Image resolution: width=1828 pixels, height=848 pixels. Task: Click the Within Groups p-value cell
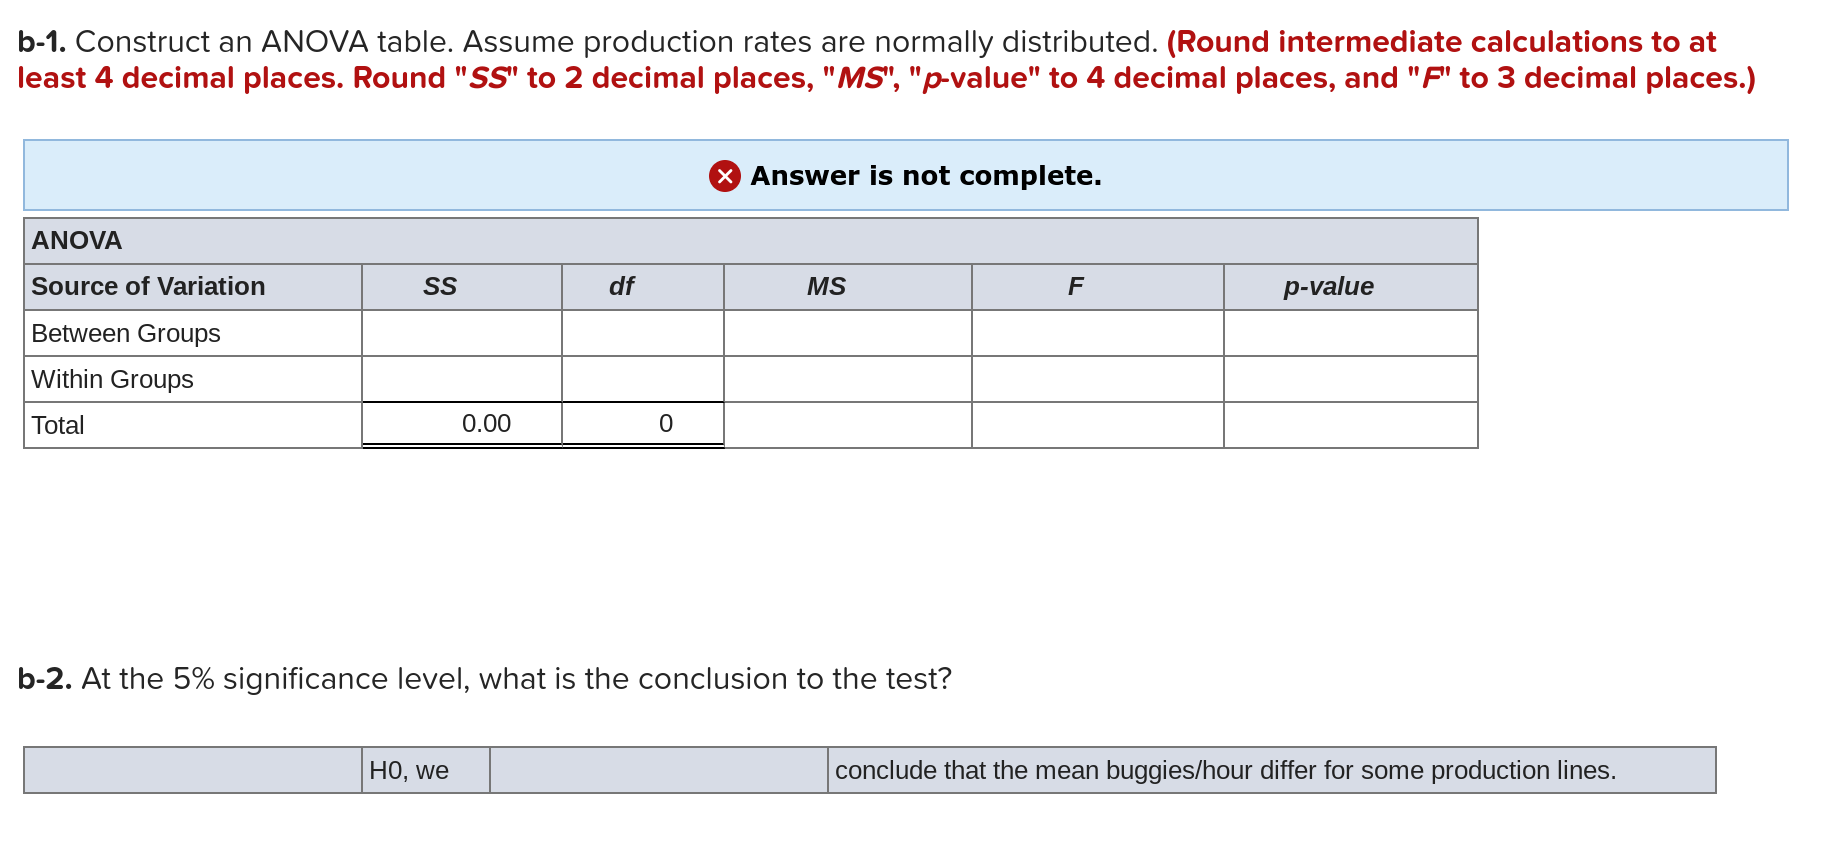click(1349, 379)
